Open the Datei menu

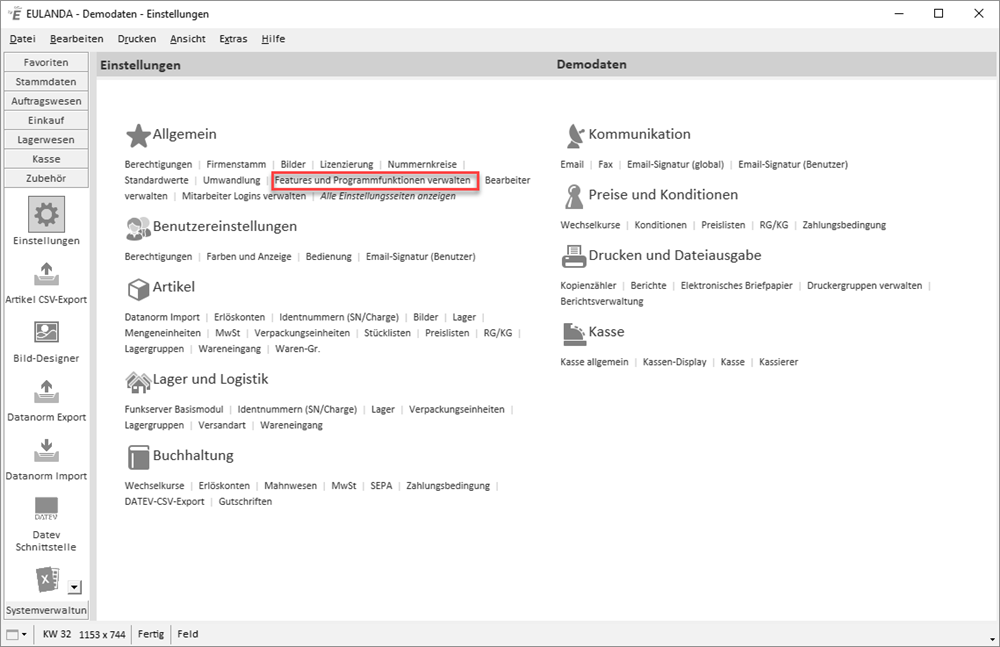22,39
